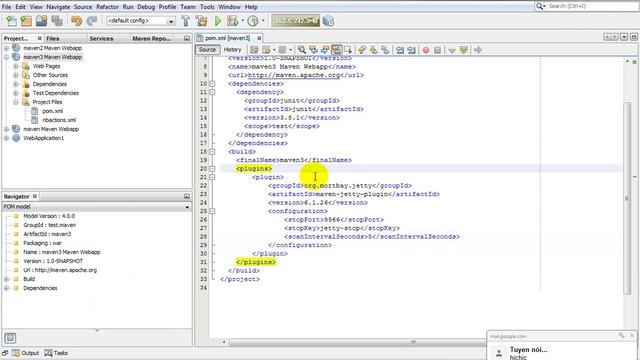Click the Save All toolbar icon

point(57,21)
